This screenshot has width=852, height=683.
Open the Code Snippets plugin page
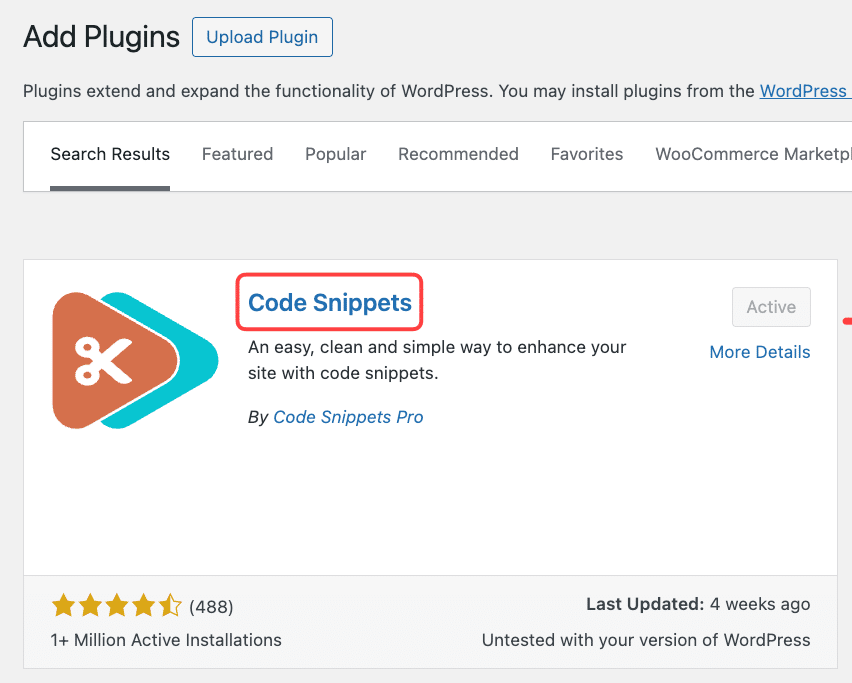[x=329, y=302]
